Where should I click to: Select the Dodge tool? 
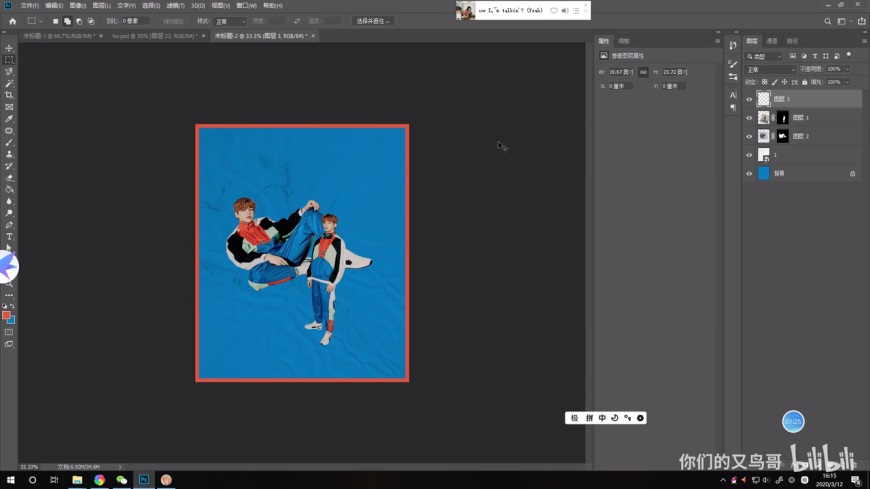(9, 213)
